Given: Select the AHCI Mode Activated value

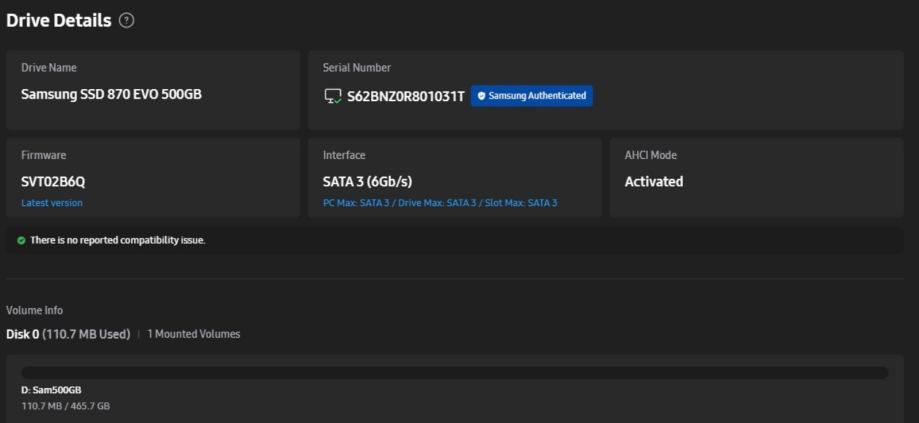Looking at the screenshot, I should 653,182.
